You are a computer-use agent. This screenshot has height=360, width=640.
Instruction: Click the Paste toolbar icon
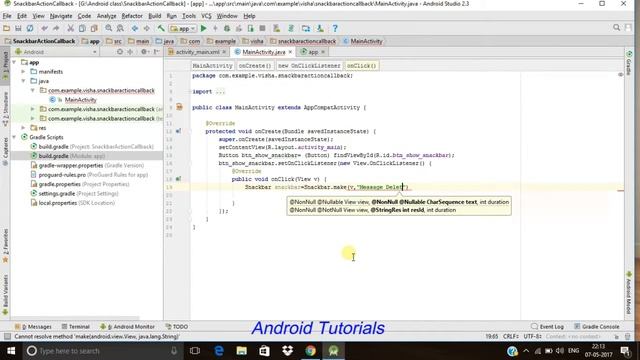pyautogui.click(x=94, y=28)
